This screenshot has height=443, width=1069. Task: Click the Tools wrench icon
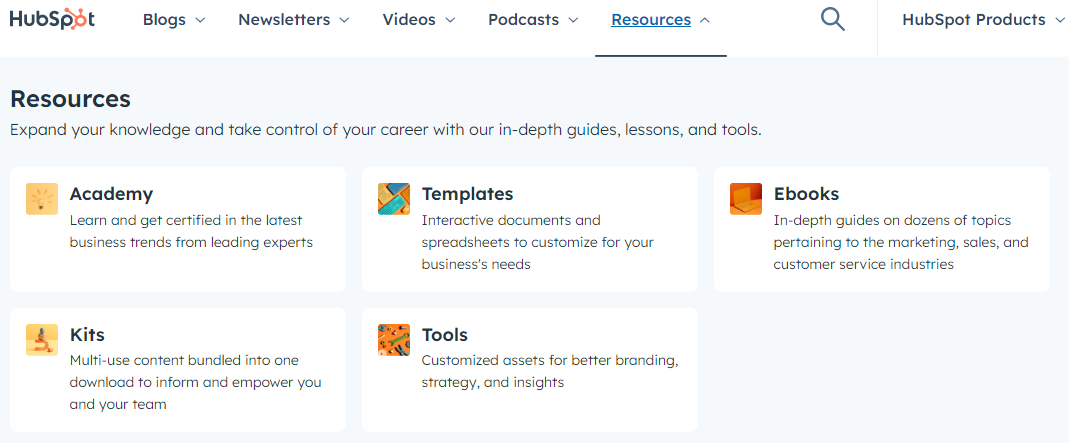coord(393,339)
